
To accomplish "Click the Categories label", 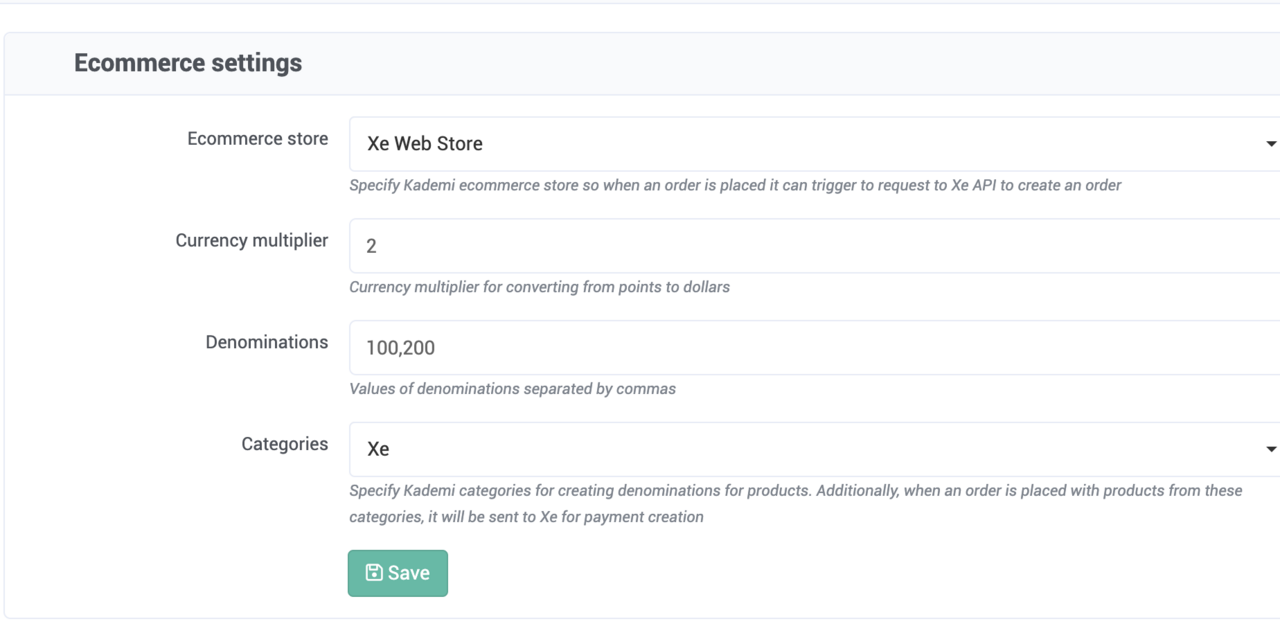I will pos(285,444).
